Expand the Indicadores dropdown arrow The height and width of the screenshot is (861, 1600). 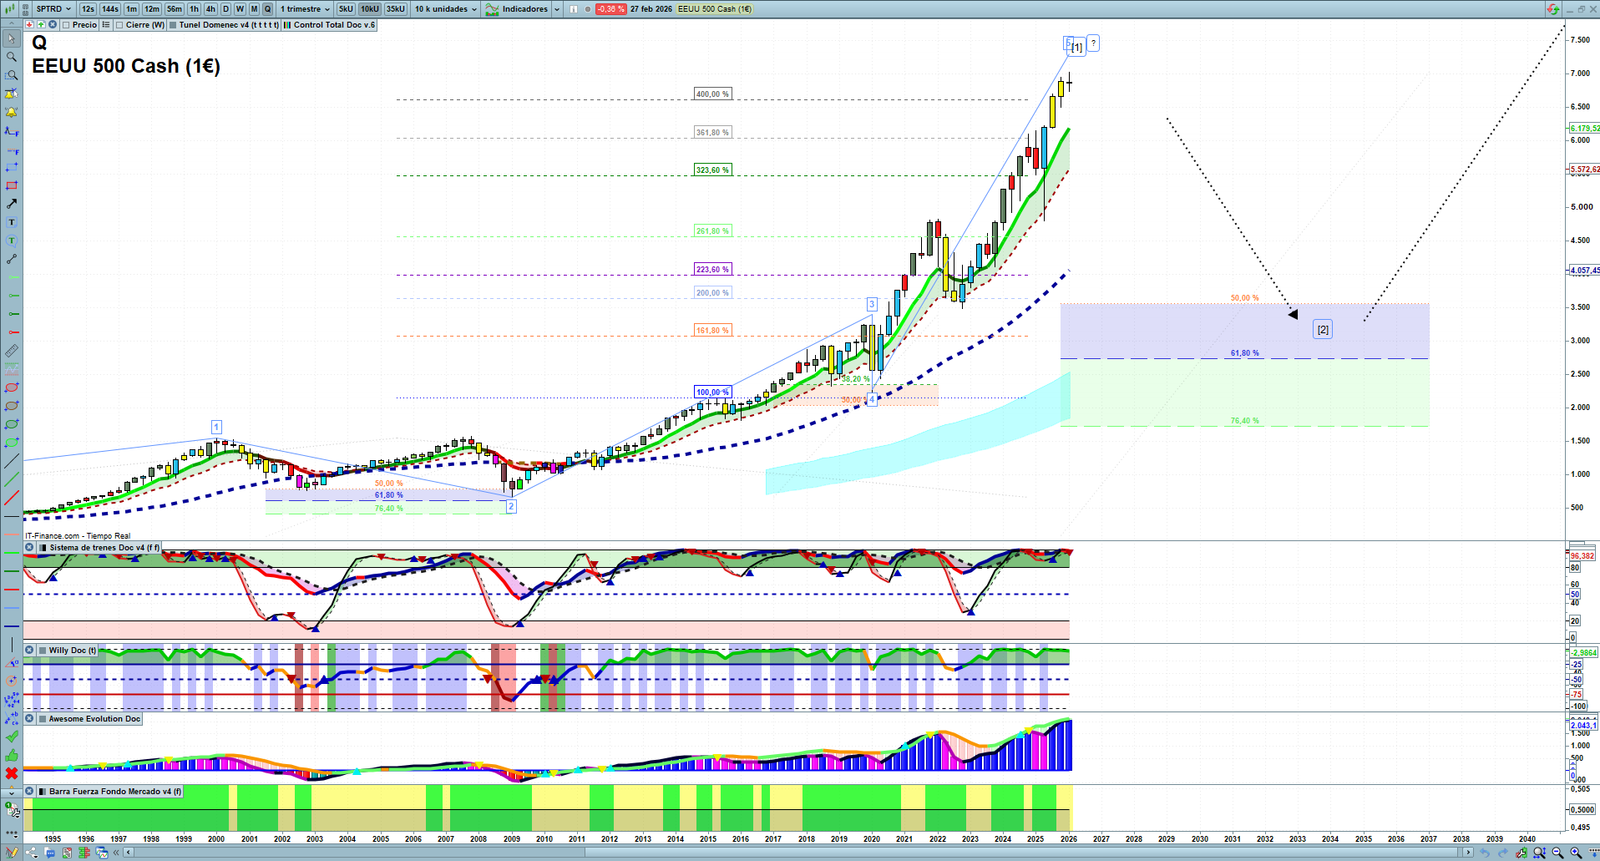(x=556, y=9)
